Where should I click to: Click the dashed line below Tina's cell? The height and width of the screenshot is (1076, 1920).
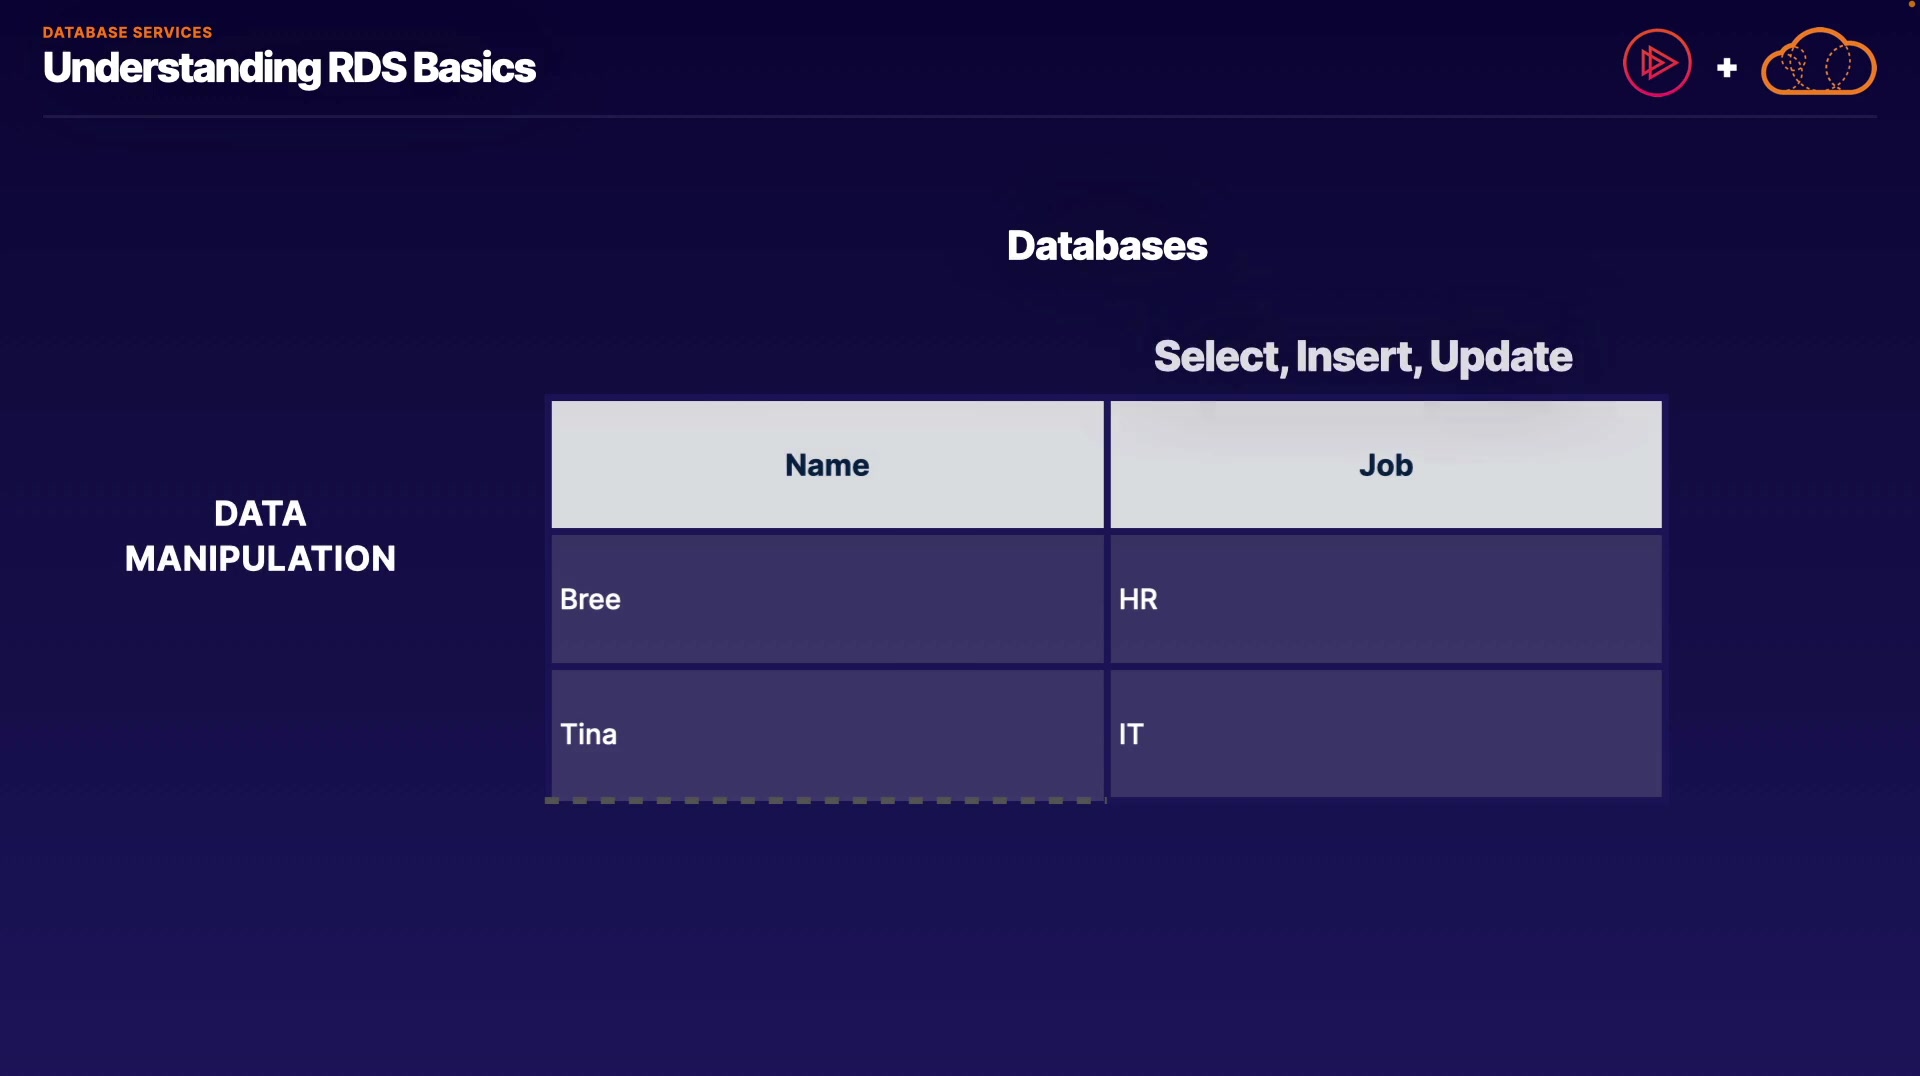click(x=825, y=800)
